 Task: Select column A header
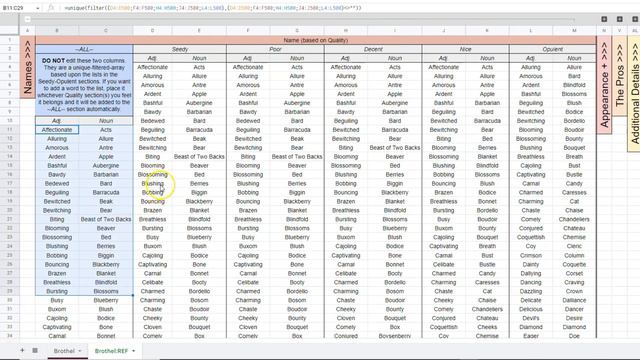pyautogui.click(x=27, y=31)
